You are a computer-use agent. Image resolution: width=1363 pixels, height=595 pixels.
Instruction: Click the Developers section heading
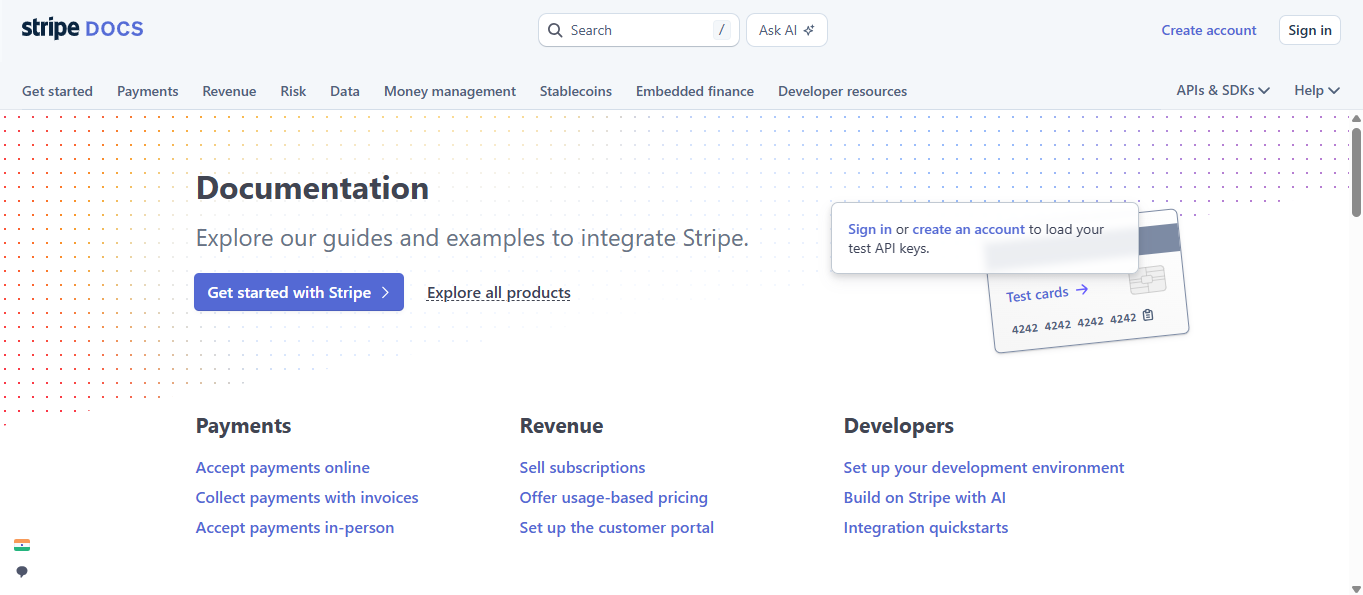pos(899,426)
